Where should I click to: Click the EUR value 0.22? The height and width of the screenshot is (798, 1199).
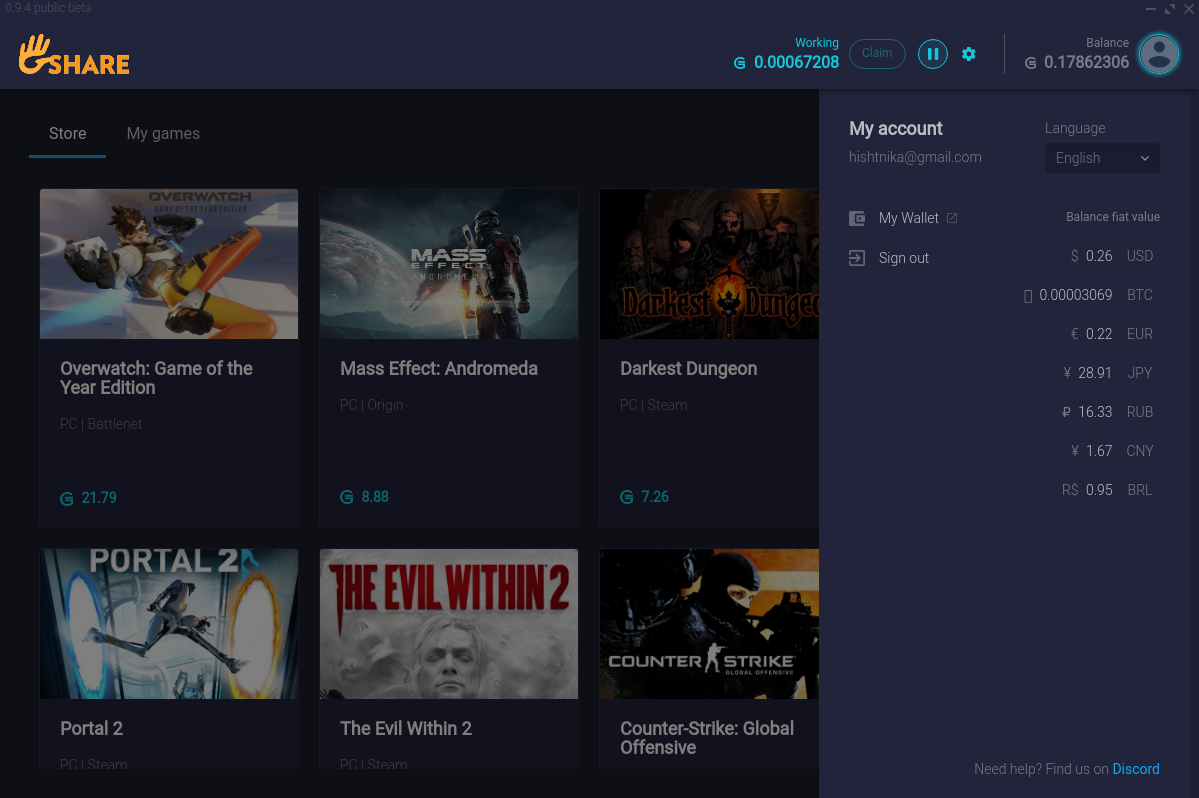tap(1099, 334)
